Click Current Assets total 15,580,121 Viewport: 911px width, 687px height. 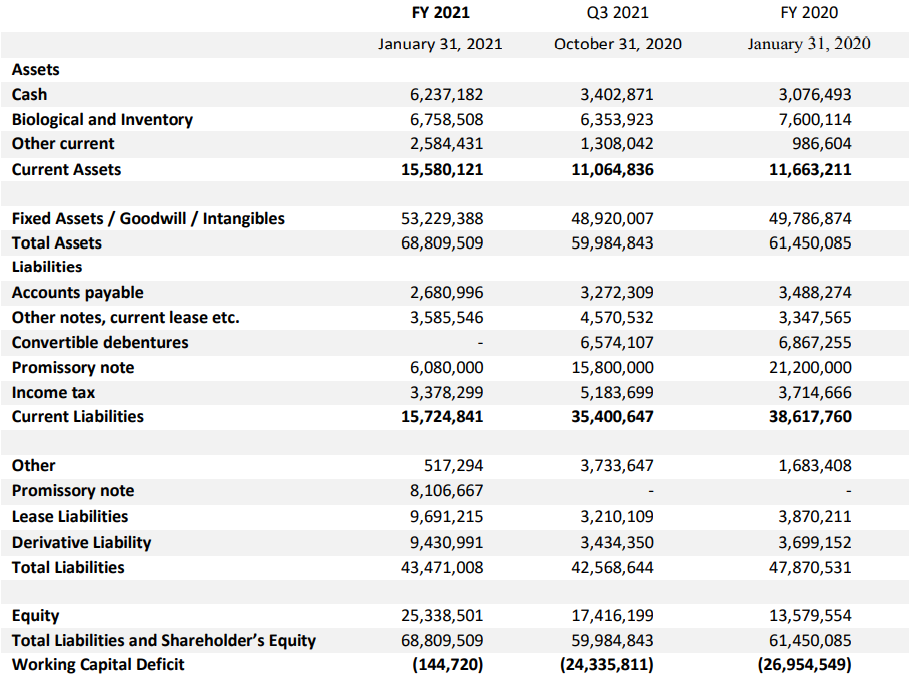click(442, 169)
